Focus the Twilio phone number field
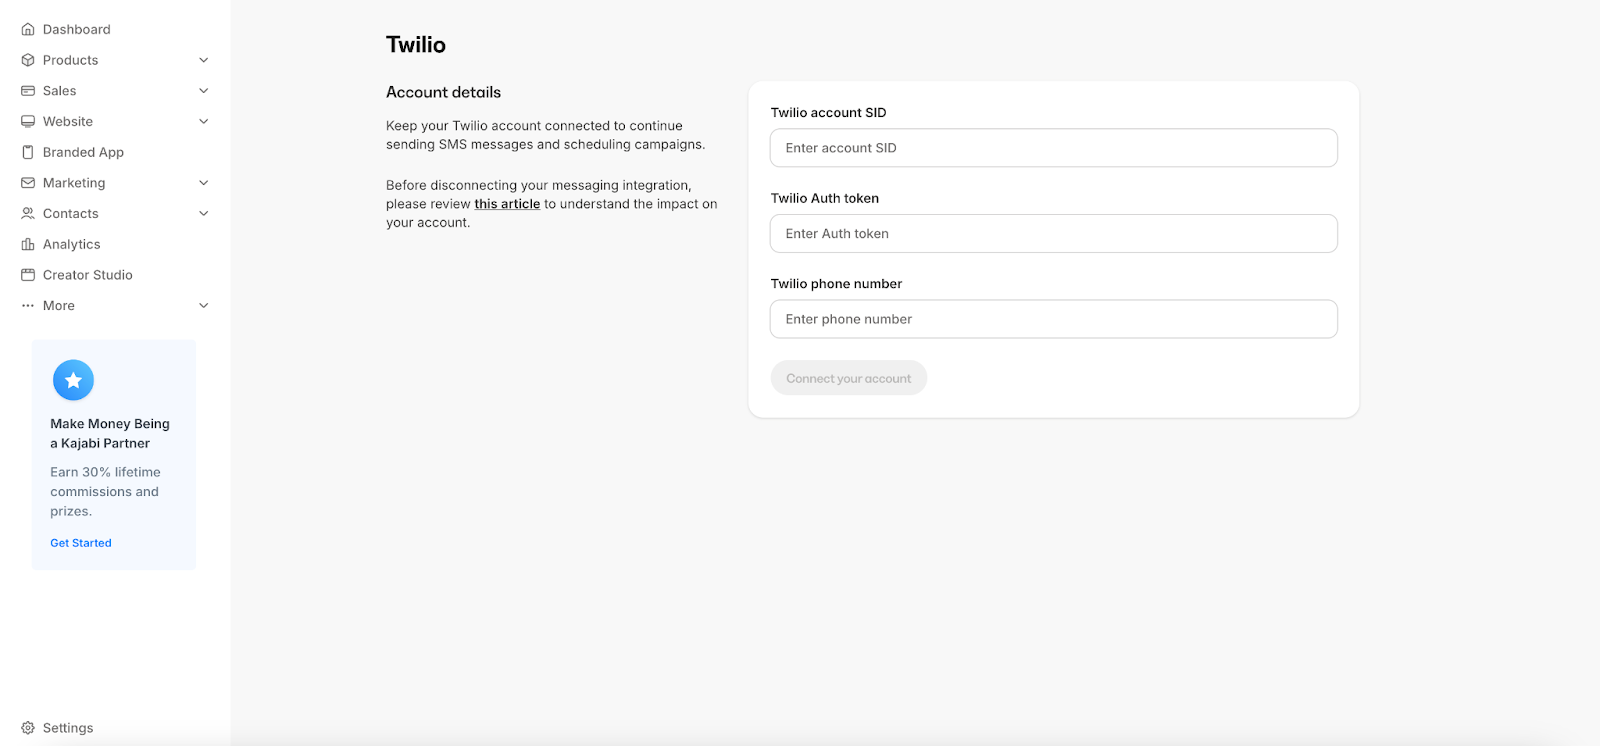This screenshot has height=746, width=1600. point(1054,319)
